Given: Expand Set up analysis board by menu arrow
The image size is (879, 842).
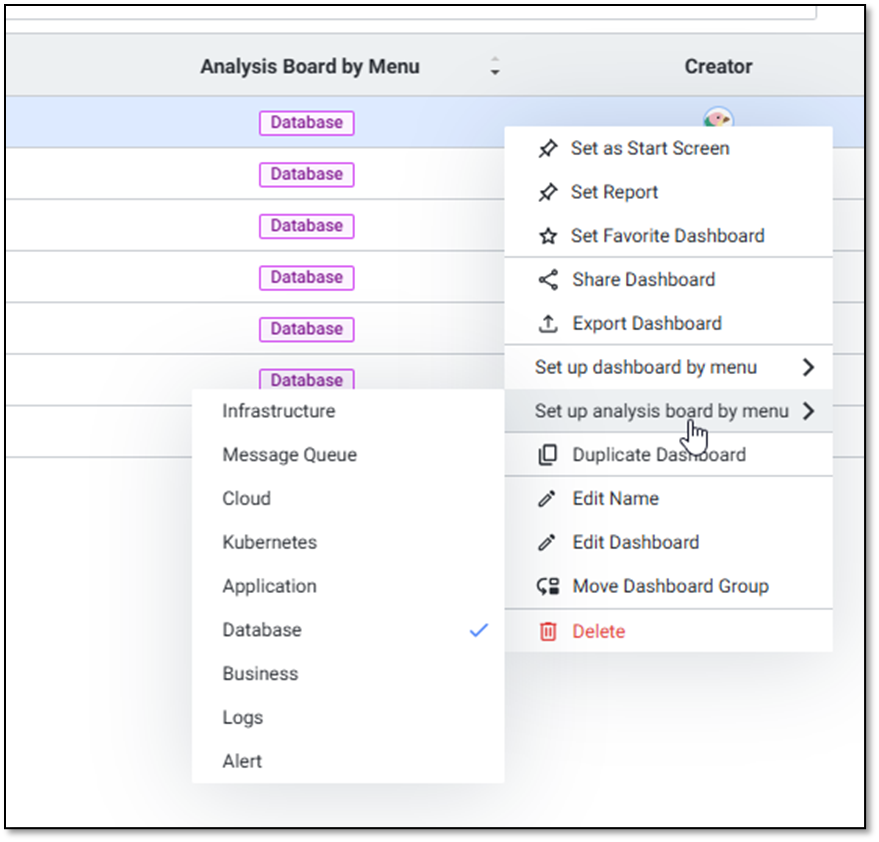Looking at the screenshot, I should (x=808, y=411).
